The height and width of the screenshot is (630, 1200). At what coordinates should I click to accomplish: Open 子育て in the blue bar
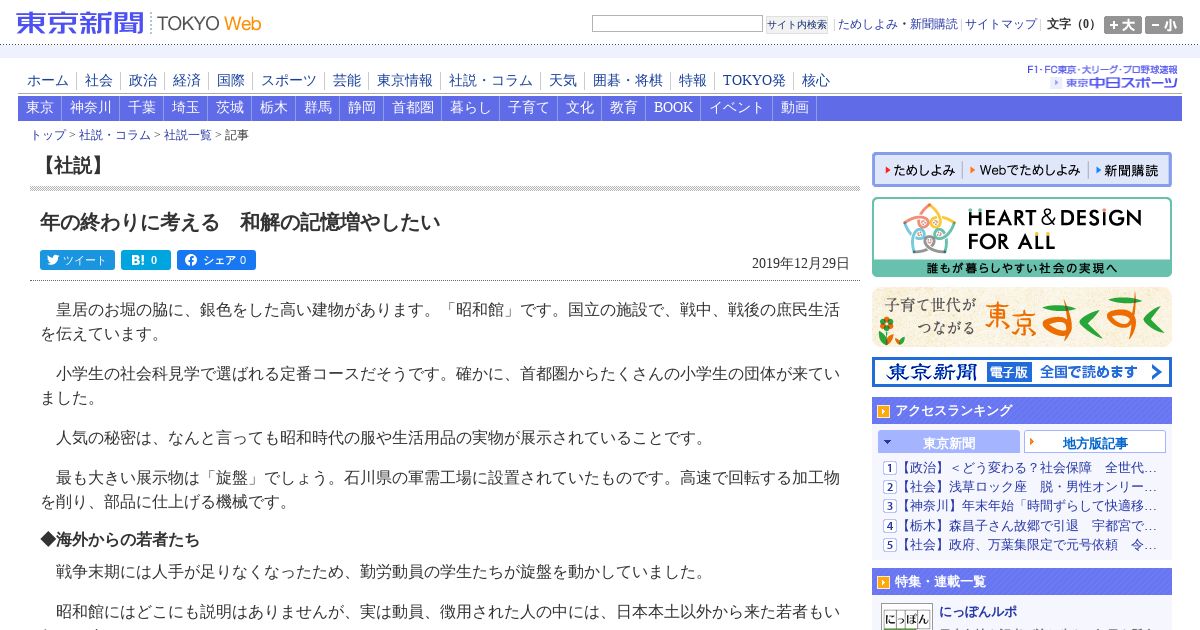pos(529,108)
